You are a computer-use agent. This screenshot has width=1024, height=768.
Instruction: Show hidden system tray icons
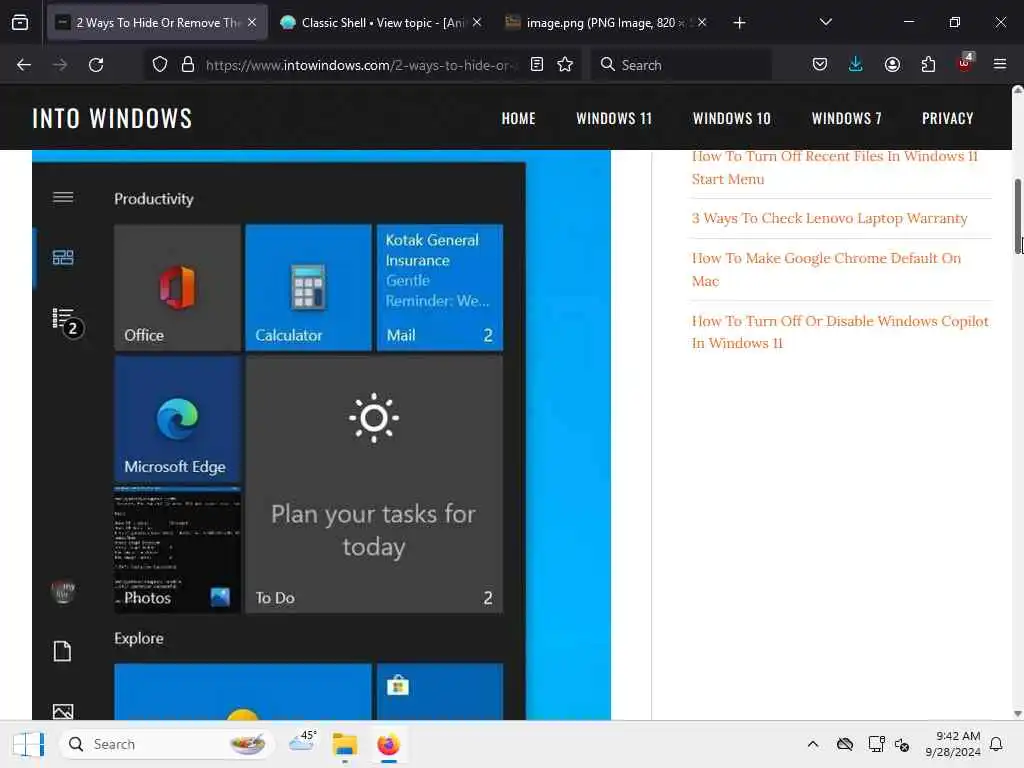(x=812, y=744)
